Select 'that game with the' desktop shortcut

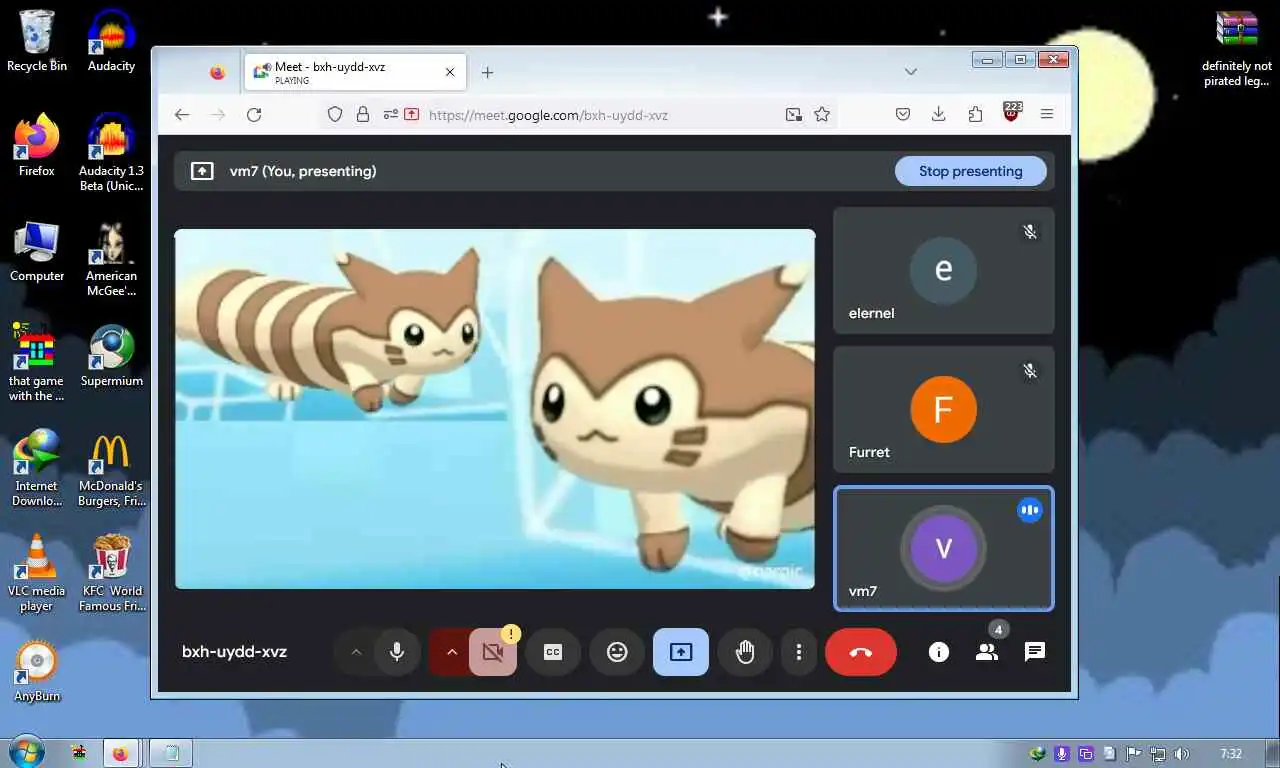(37, 363)
